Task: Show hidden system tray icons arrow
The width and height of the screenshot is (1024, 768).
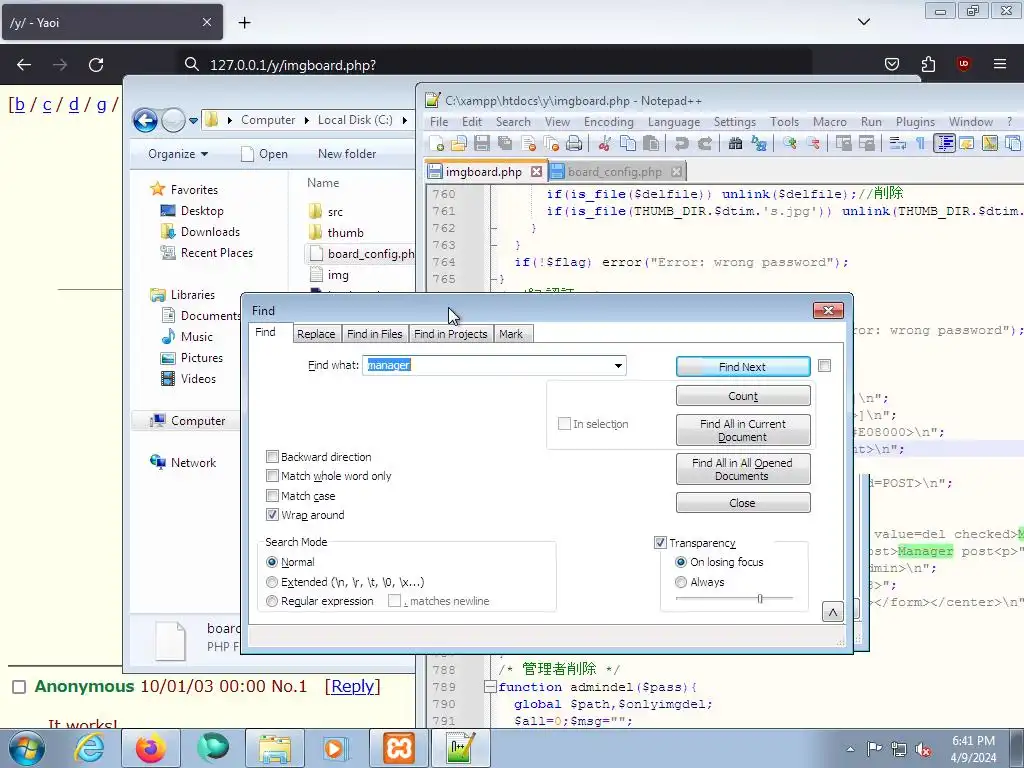Action: [x=850, y=749]
